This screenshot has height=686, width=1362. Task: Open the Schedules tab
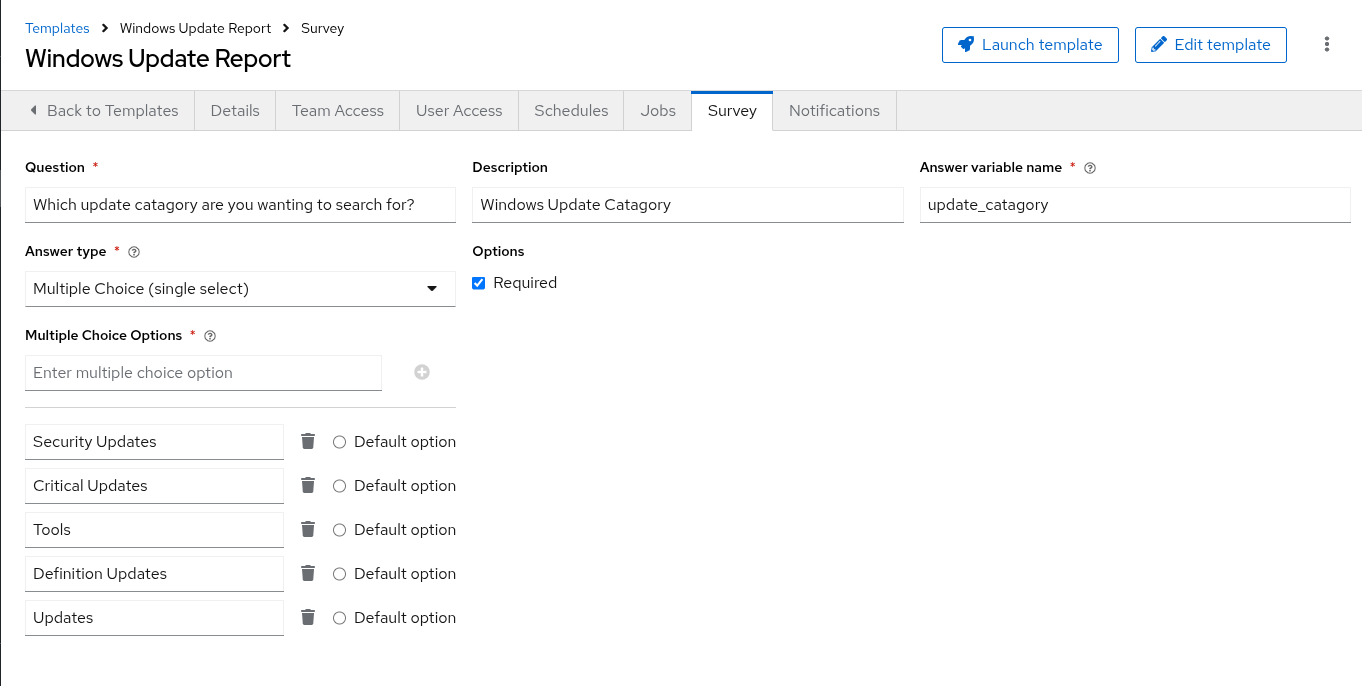click(571, 111)
